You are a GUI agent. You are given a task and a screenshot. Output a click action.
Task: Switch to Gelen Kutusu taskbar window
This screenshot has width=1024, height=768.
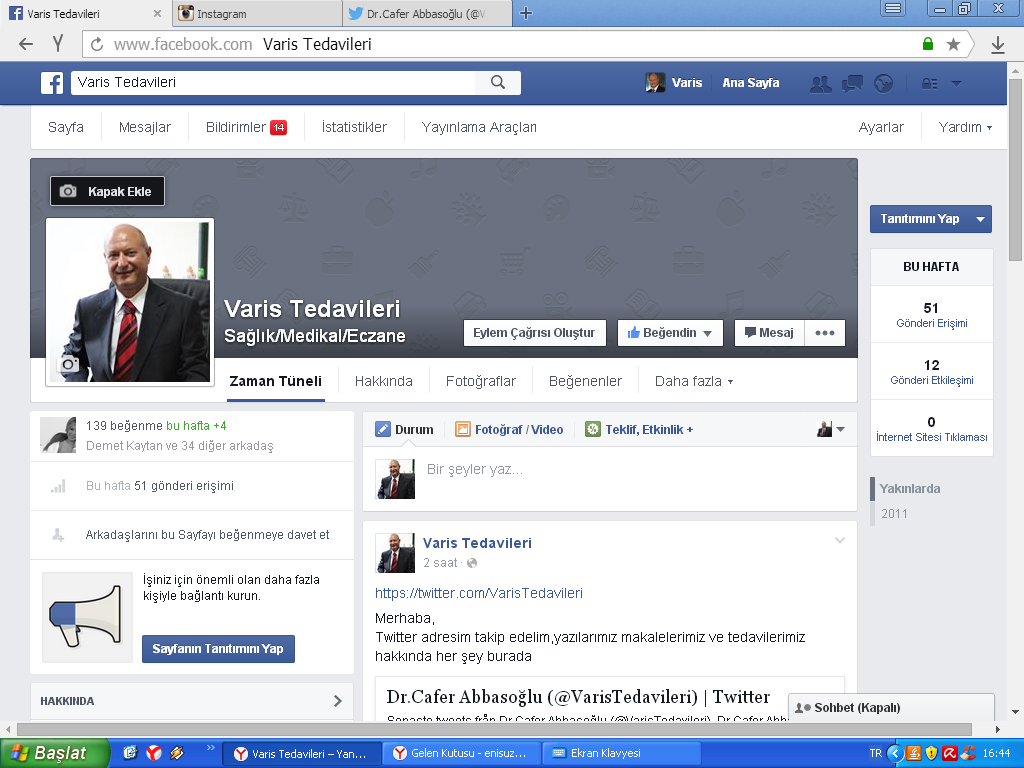click(x=461, y=753)
